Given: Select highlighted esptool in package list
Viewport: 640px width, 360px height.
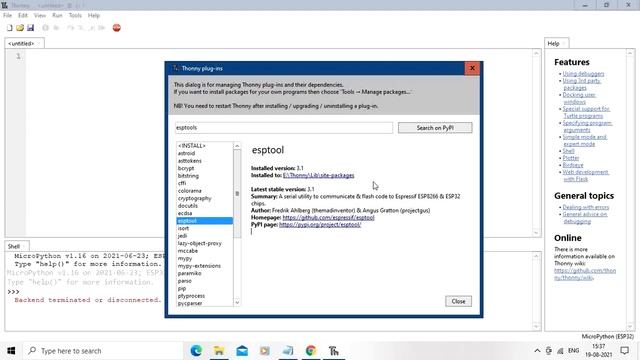Looking at the screenshot, I should tap(204, 221).
